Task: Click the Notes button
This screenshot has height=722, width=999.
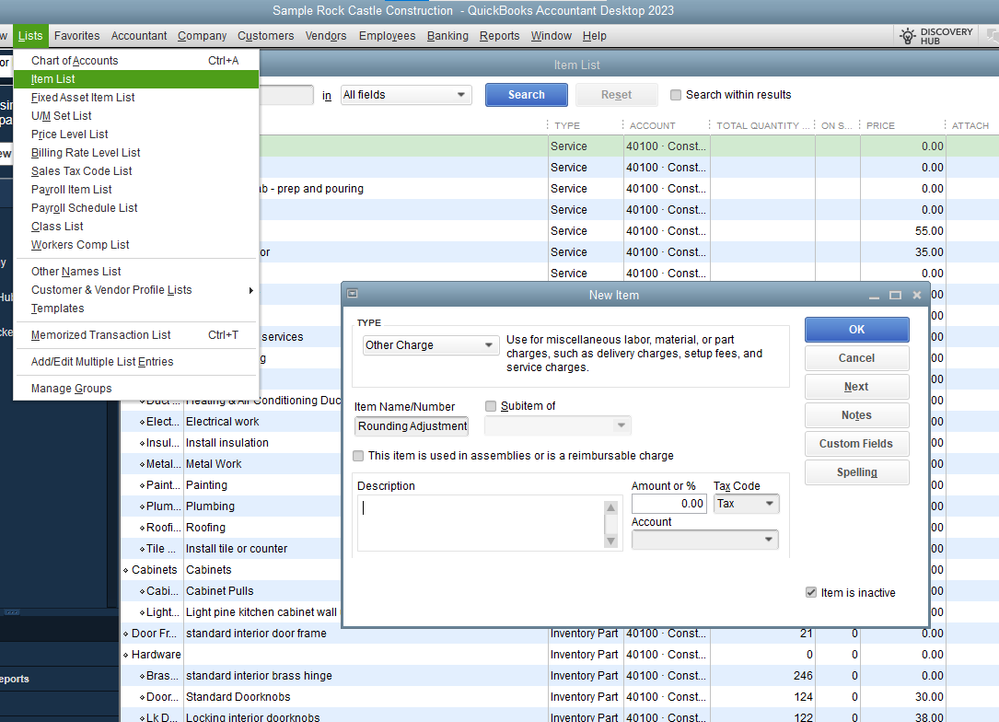Action: pyautogui.click(x=856, y=415)
